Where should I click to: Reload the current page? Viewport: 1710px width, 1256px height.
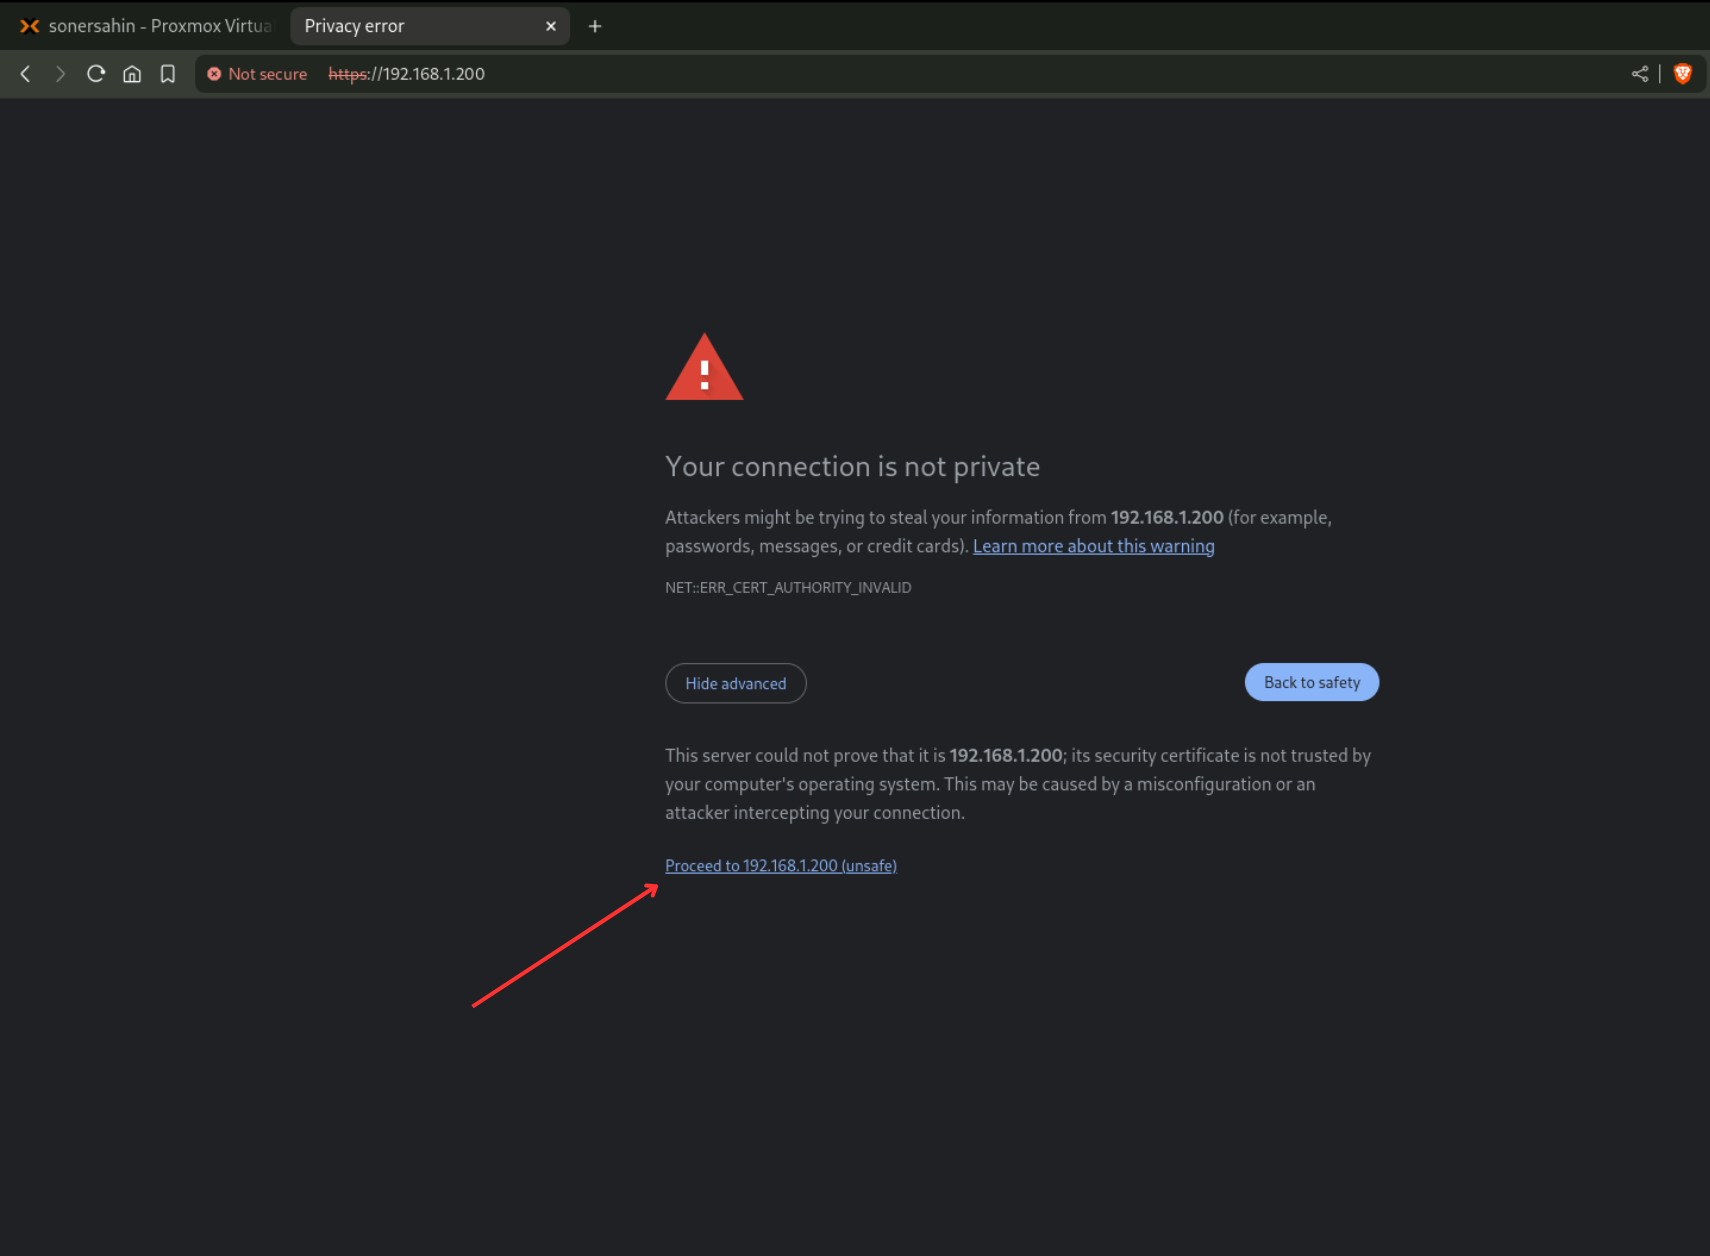point(96,74)
